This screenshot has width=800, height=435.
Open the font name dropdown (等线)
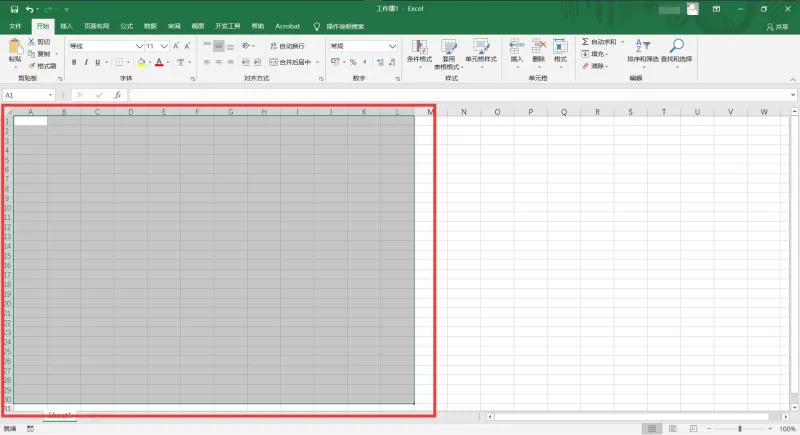139,46
